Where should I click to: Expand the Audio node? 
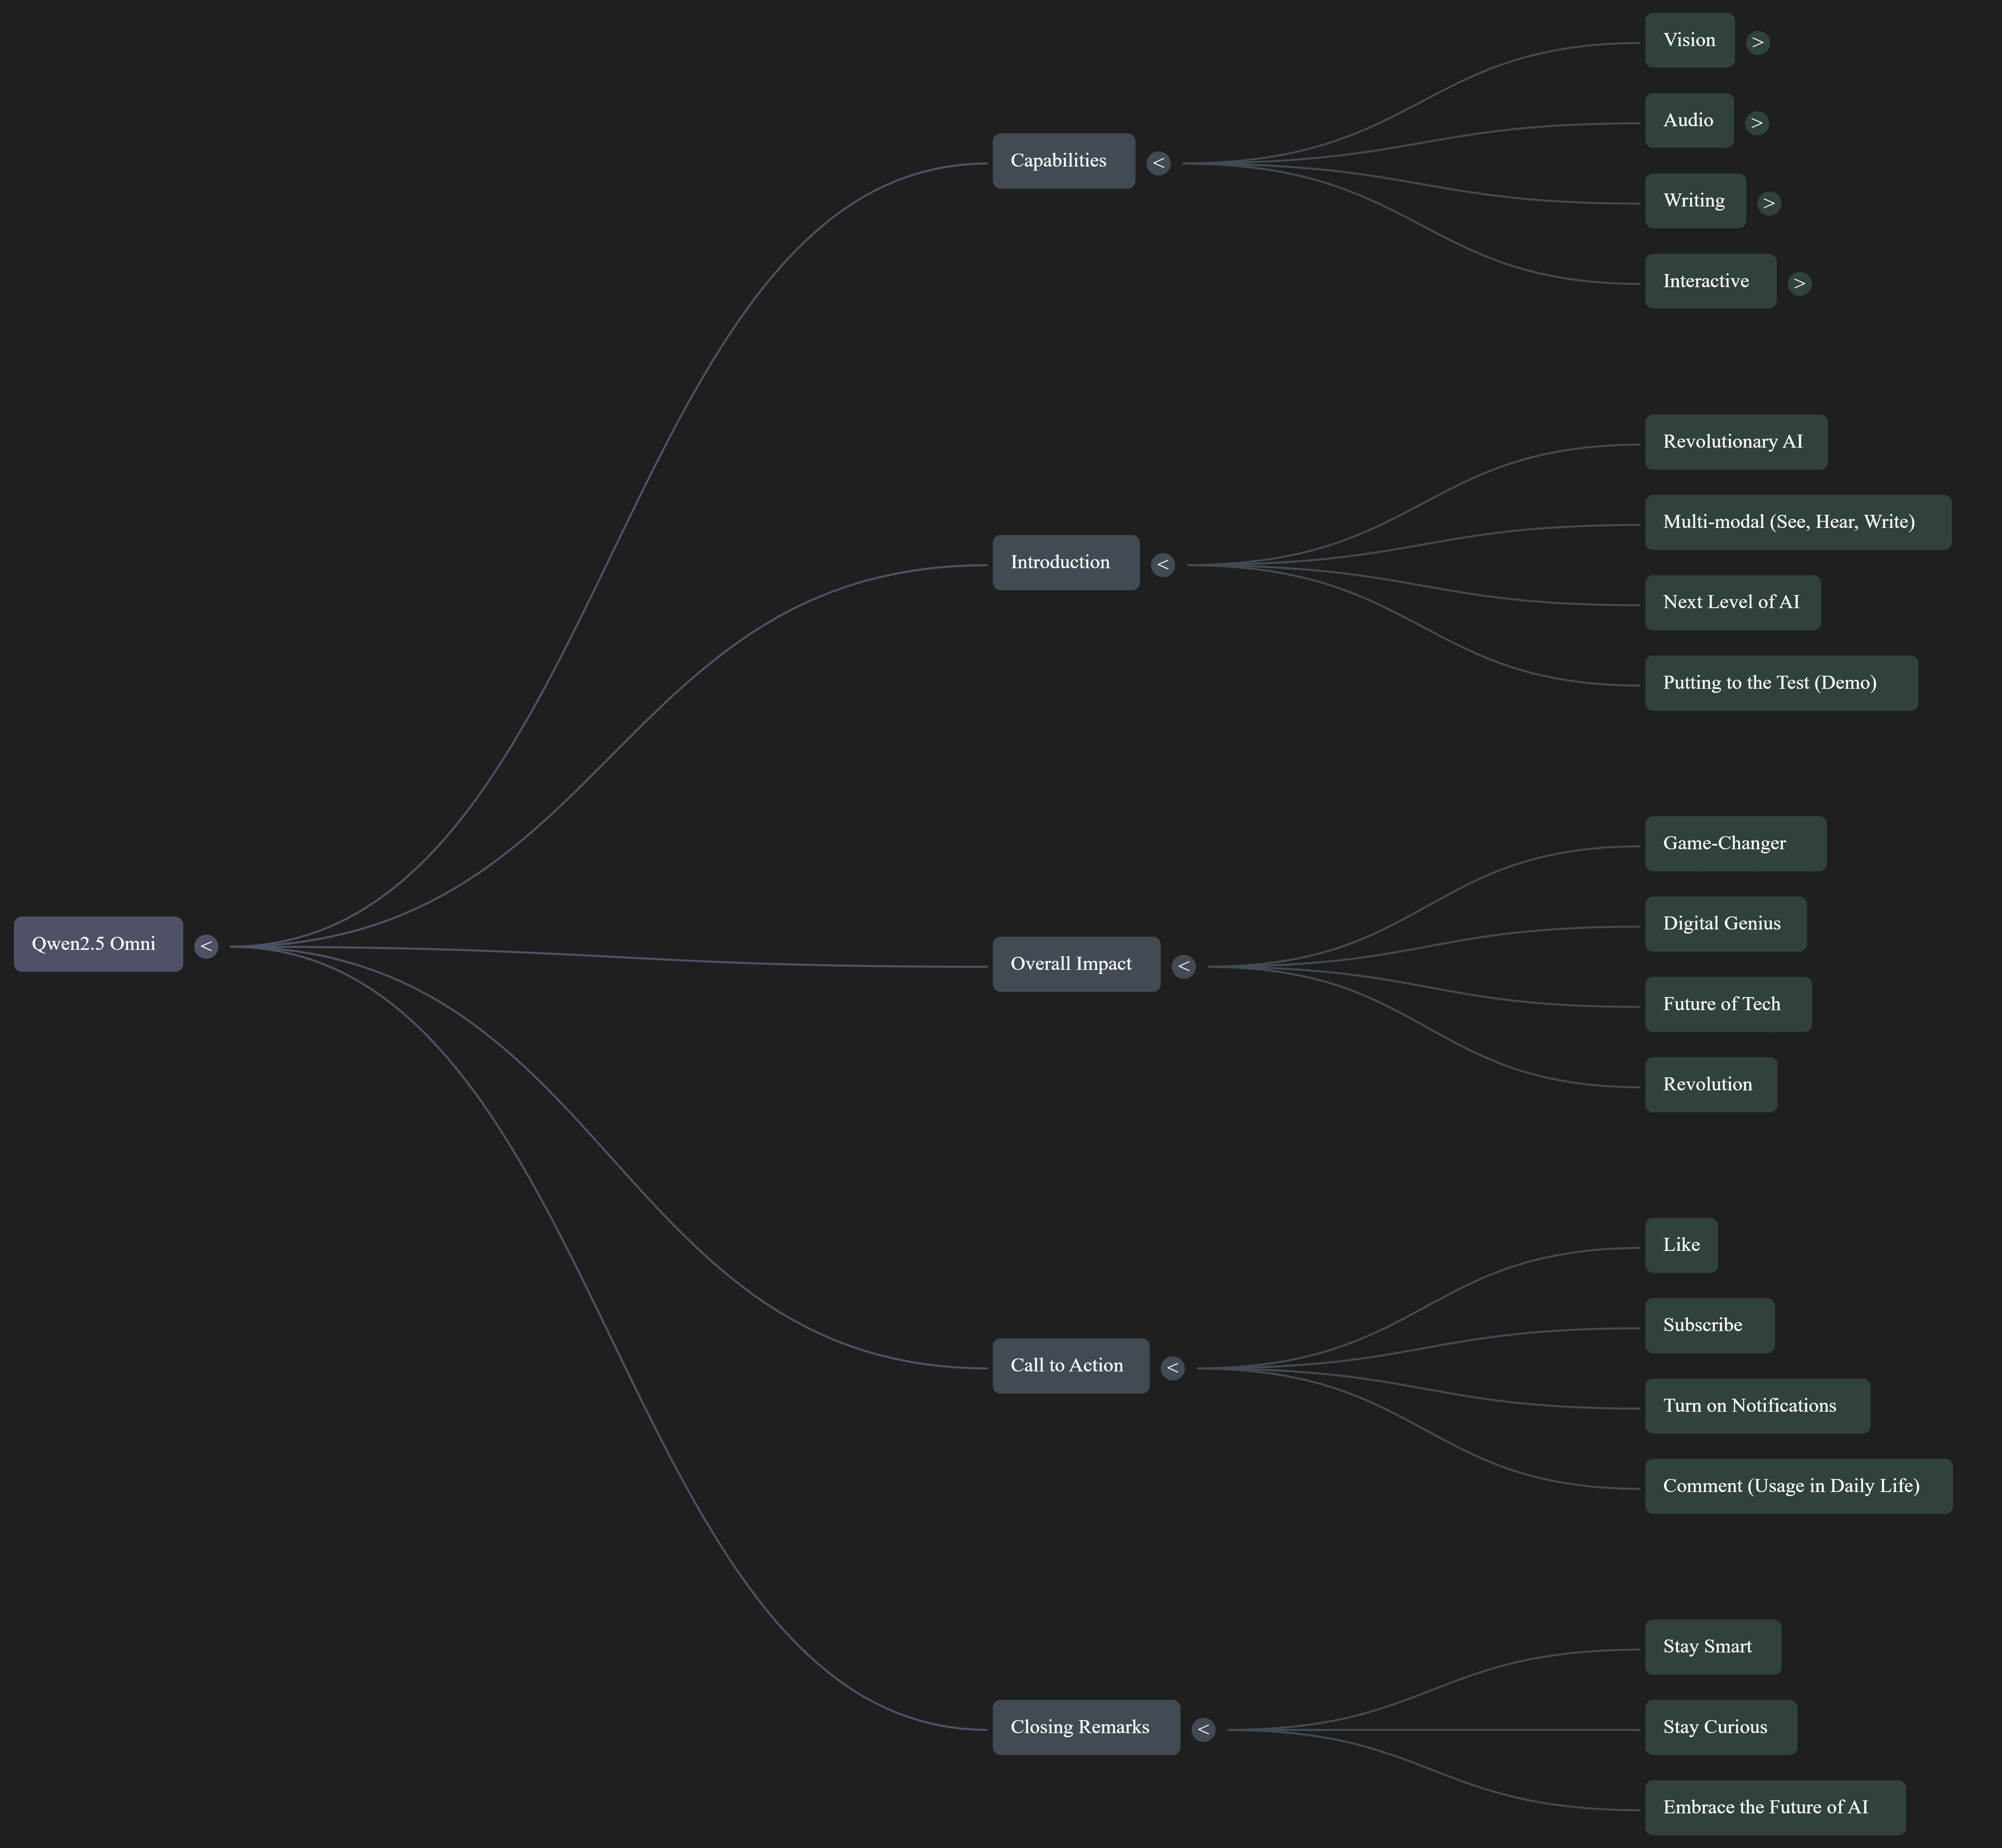click(x=1756, y=123)
